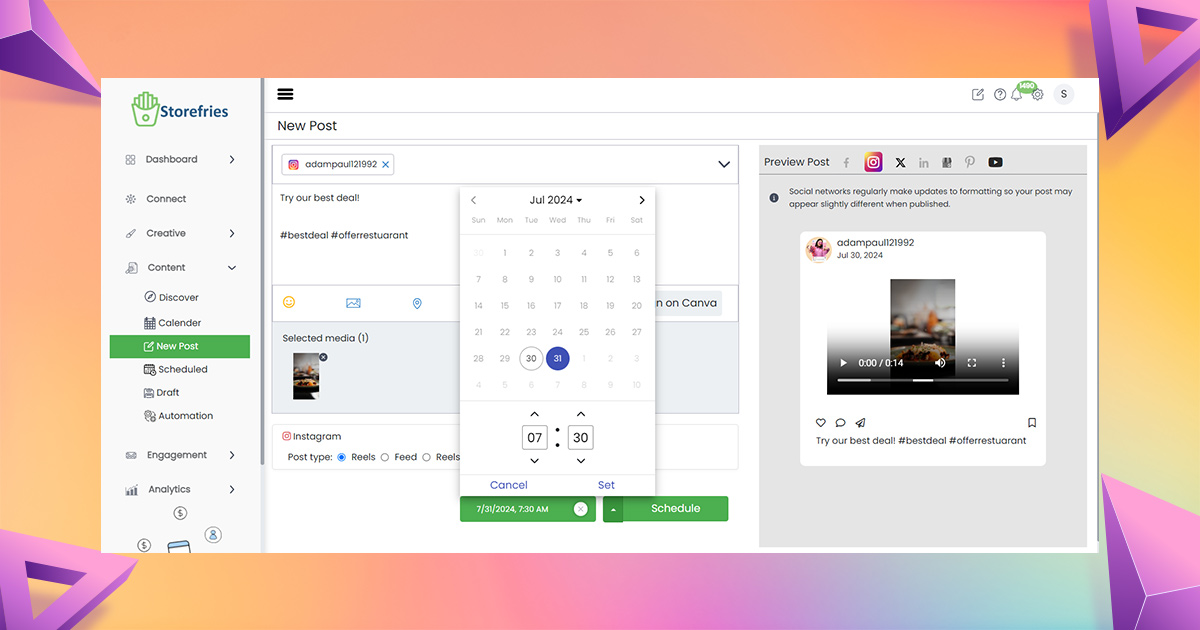The image size is (1200, 630).
Task: Enter fullscreen on preview video
Action: (x=972, y=363)
